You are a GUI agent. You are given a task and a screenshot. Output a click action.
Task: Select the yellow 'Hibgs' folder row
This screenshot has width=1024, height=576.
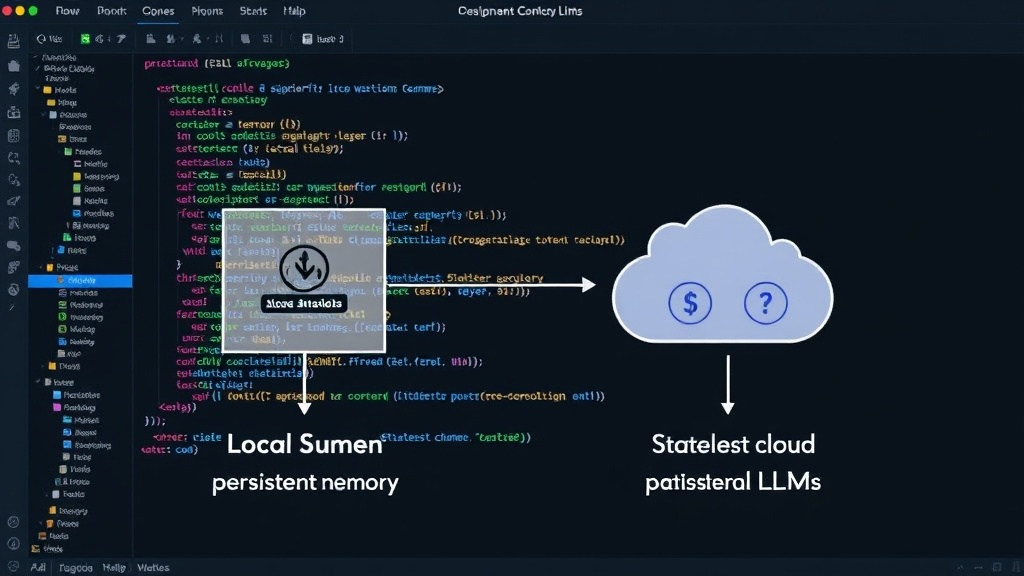coord(62,103)
